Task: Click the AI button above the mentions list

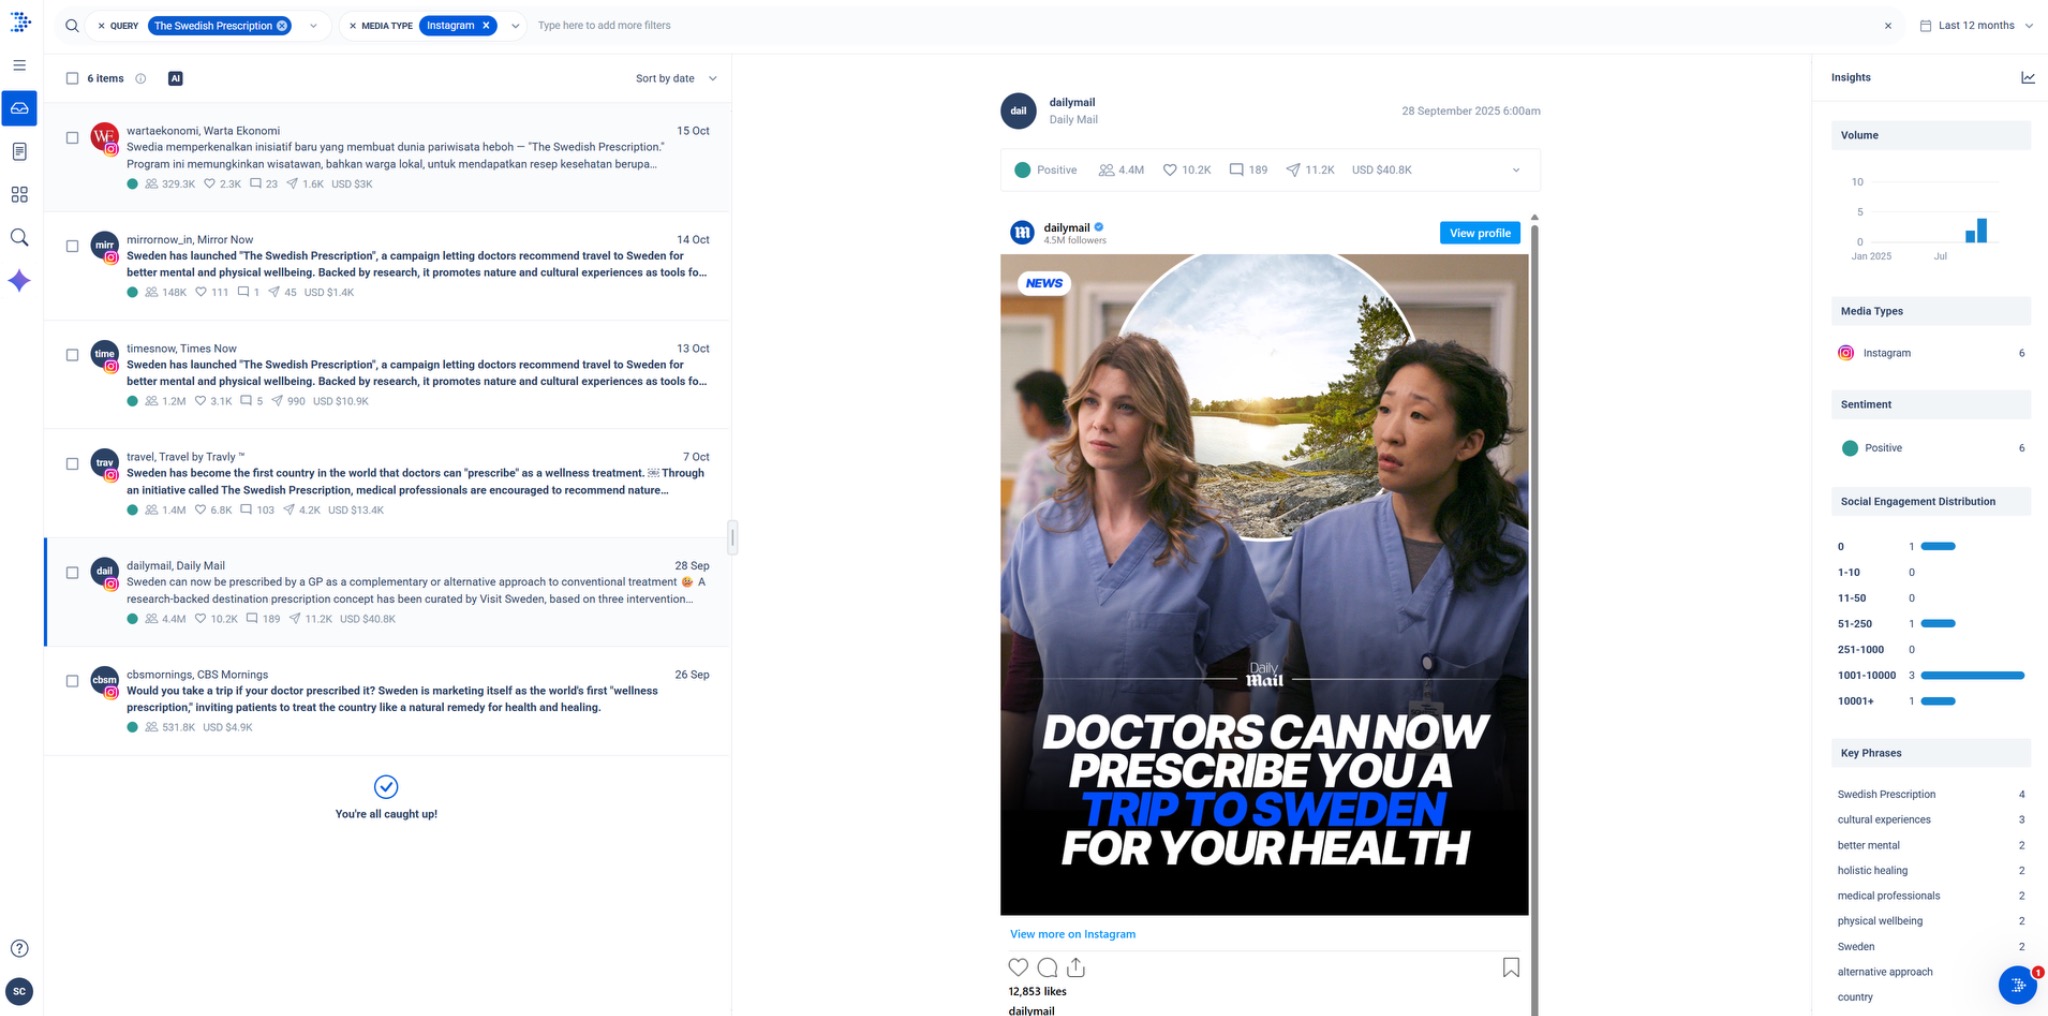Action: pyautogui.click(x=176, y=78)
